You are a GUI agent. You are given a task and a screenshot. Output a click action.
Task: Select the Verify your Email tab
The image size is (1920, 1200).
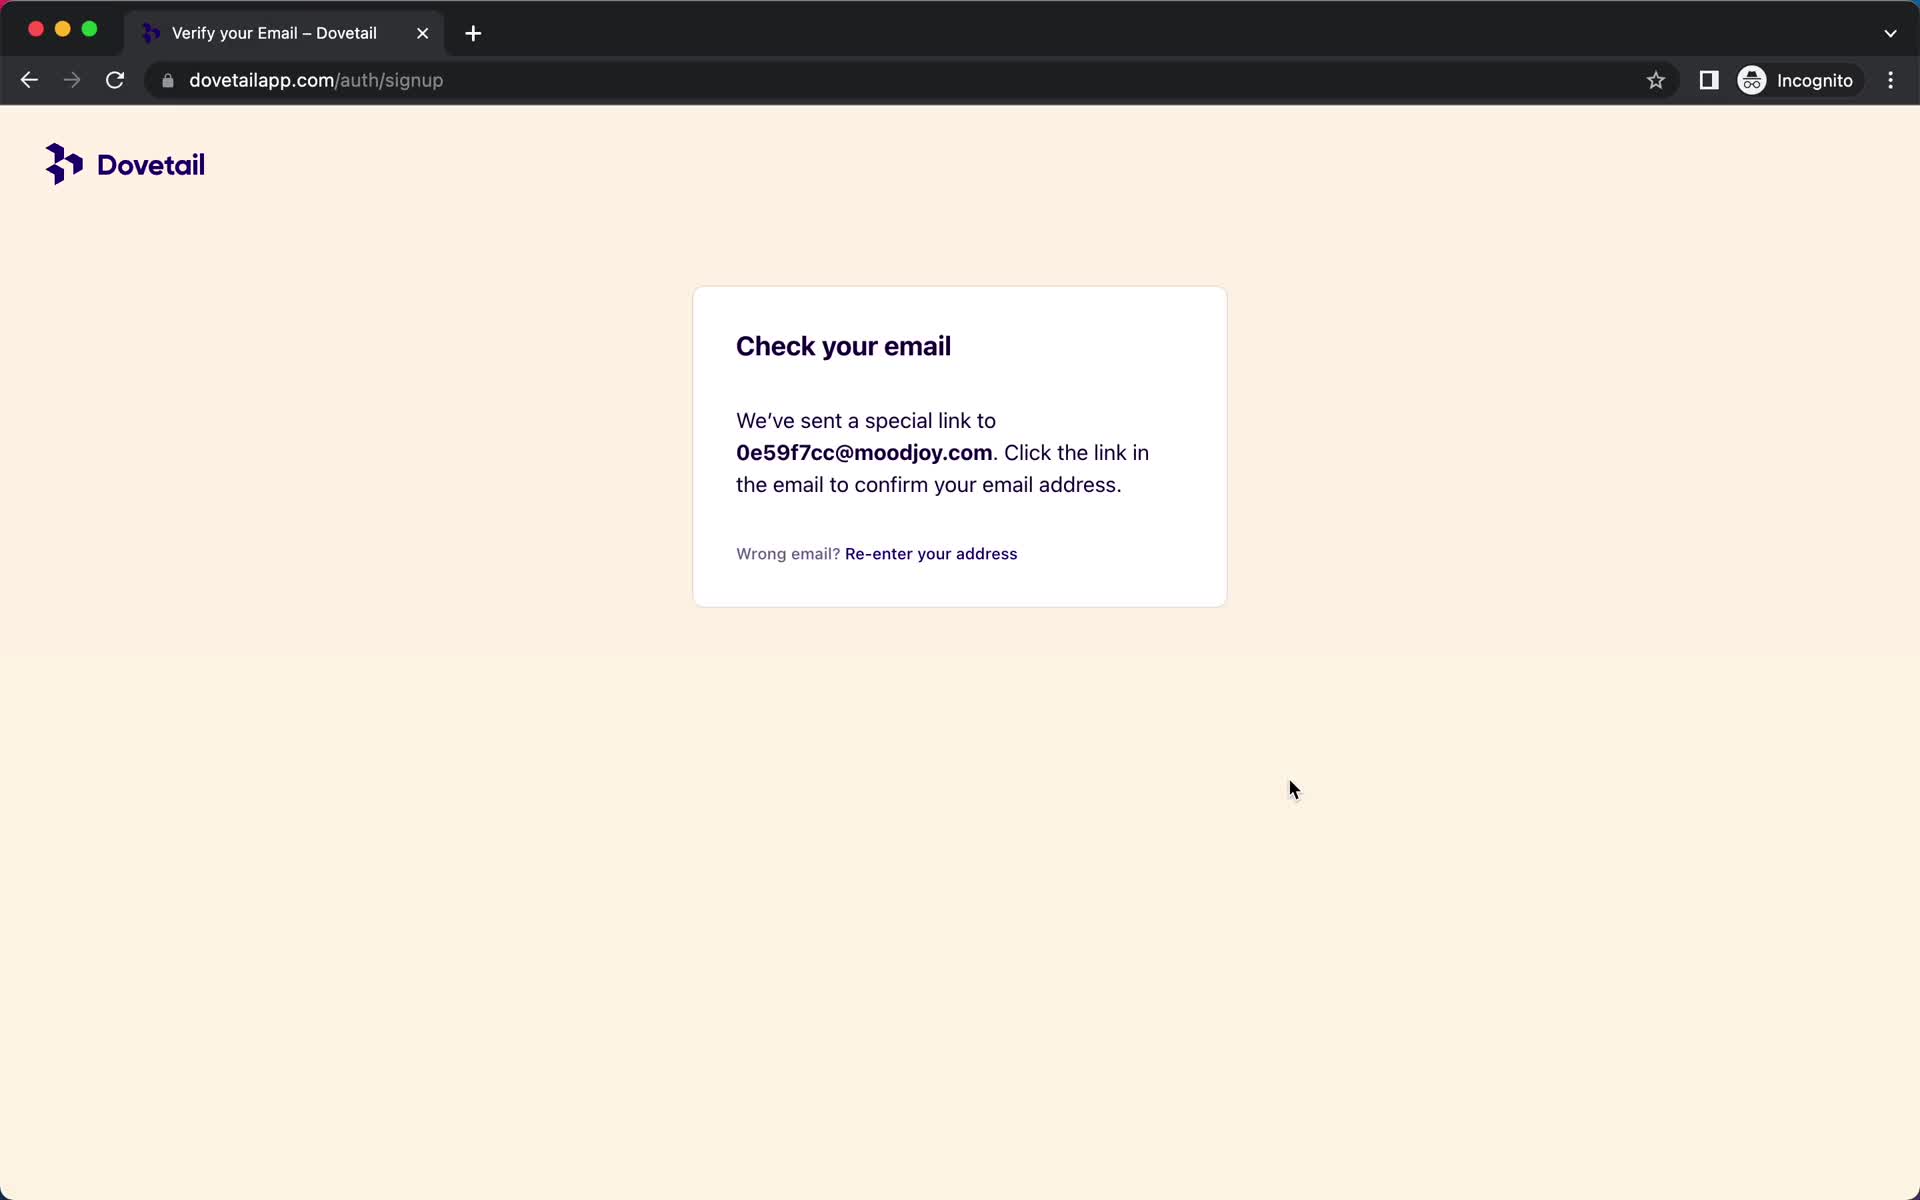[270, 32]
